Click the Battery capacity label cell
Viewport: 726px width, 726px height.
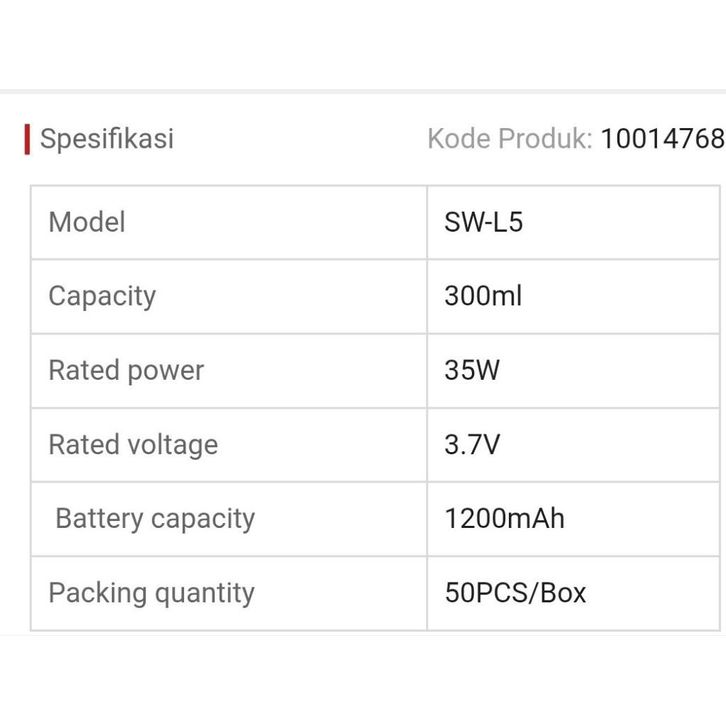click(x=155, y=518)
